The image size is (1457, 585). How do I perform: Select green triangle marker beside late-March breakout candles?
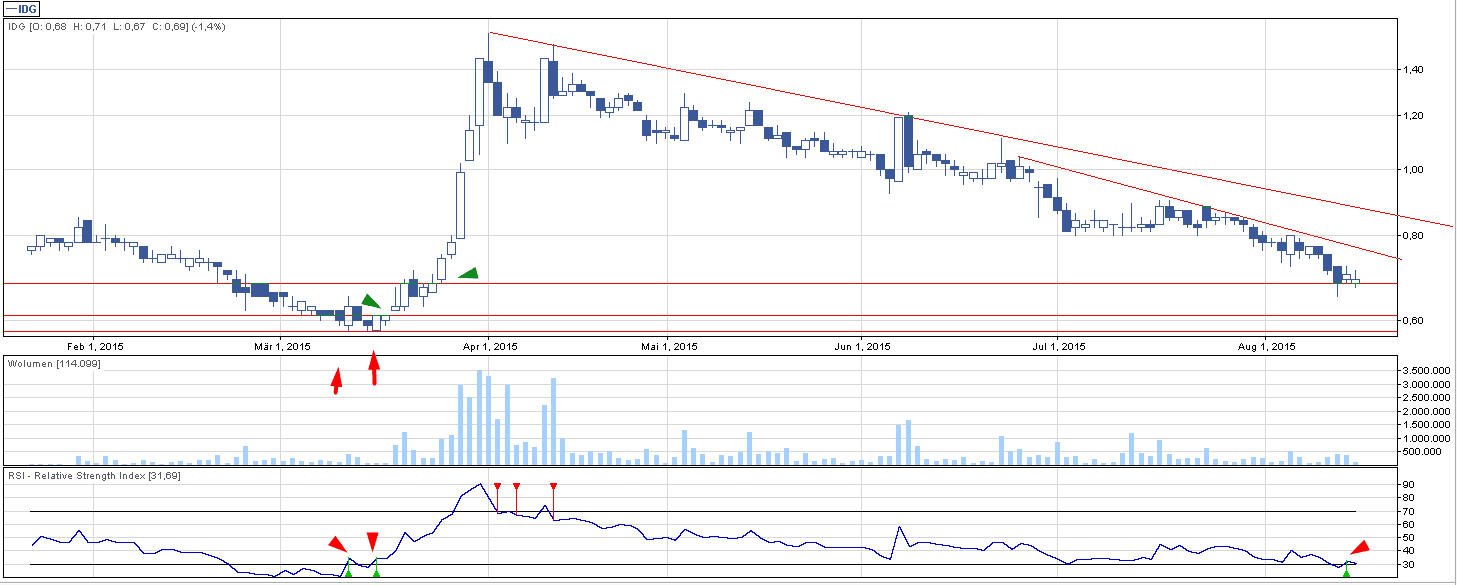click(x=468, y=273)
